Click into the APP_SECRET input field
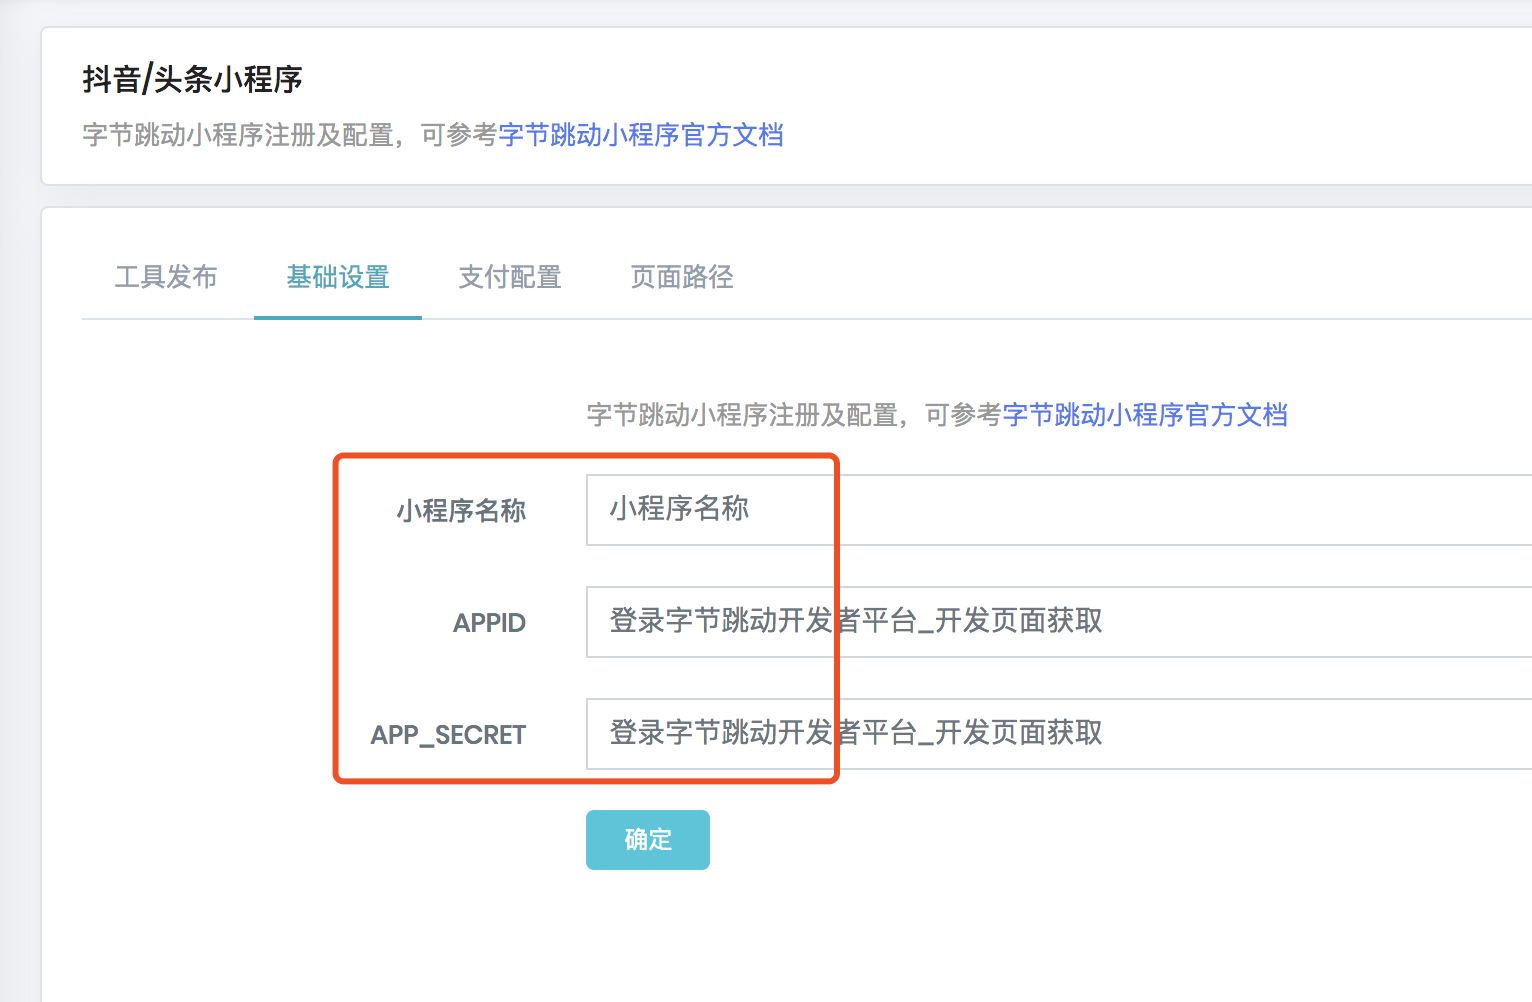The image size is (1532, 1002). [x=1059, y=734]
